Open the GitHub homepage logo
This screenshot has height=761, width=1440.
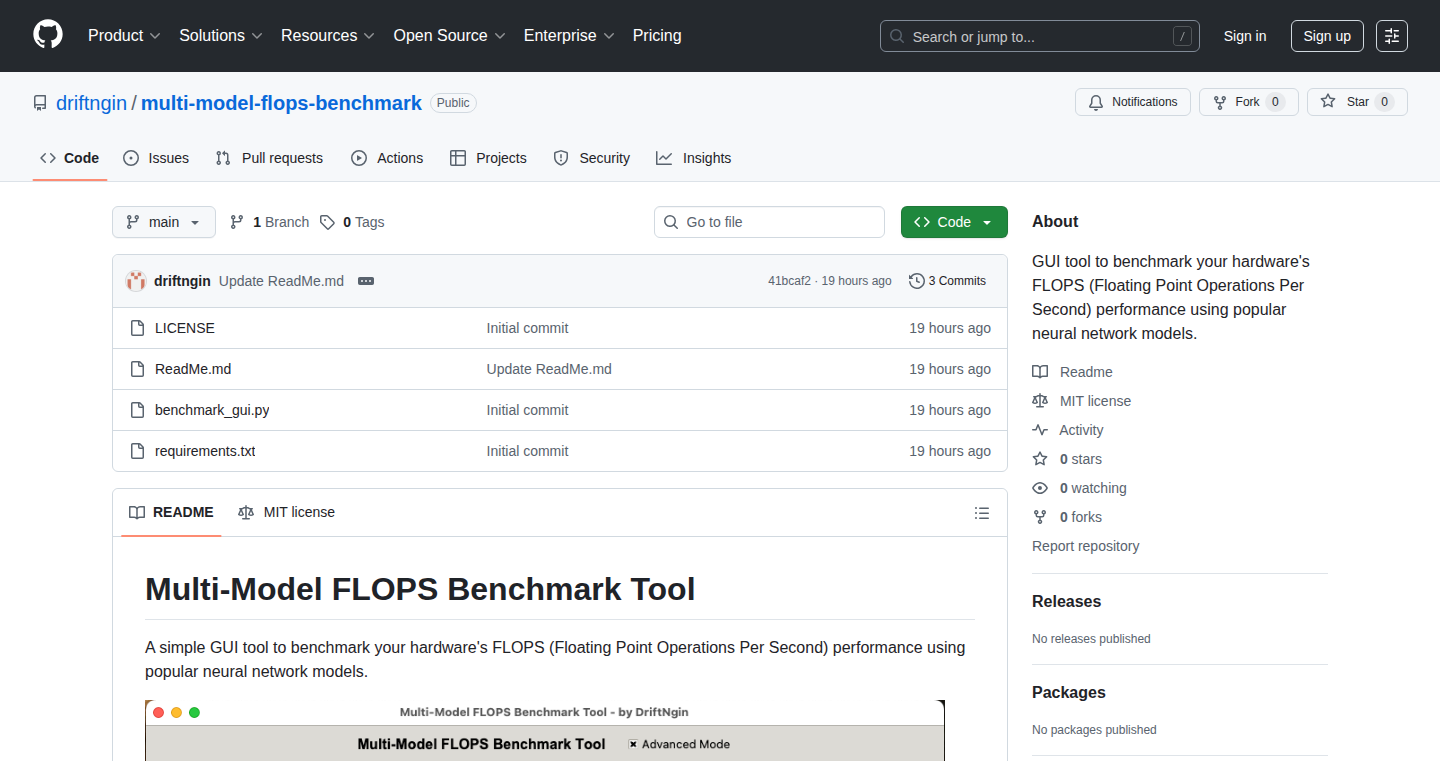(x=48, y=36)
